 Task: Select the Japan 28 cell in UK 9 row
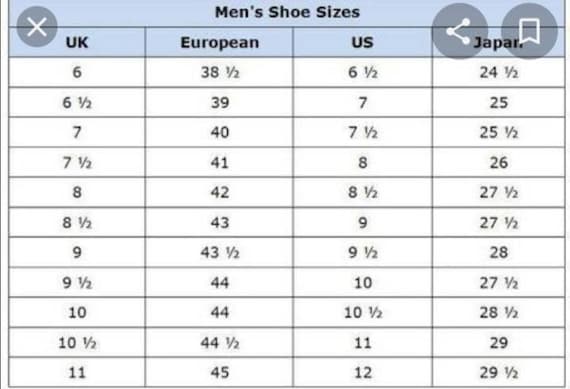click(x=499, y=252)
